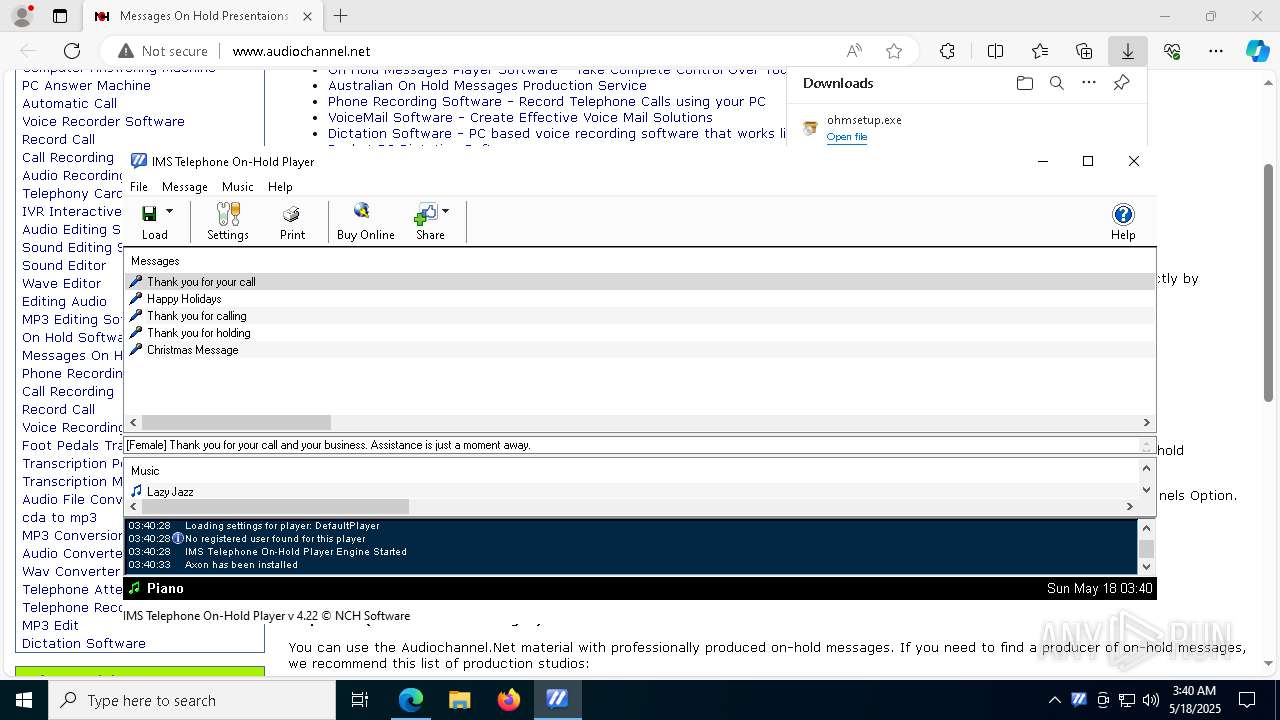Click the Piano now-playing status label
The width and height of the screenshot is (1280, 720).
point(165,589)
